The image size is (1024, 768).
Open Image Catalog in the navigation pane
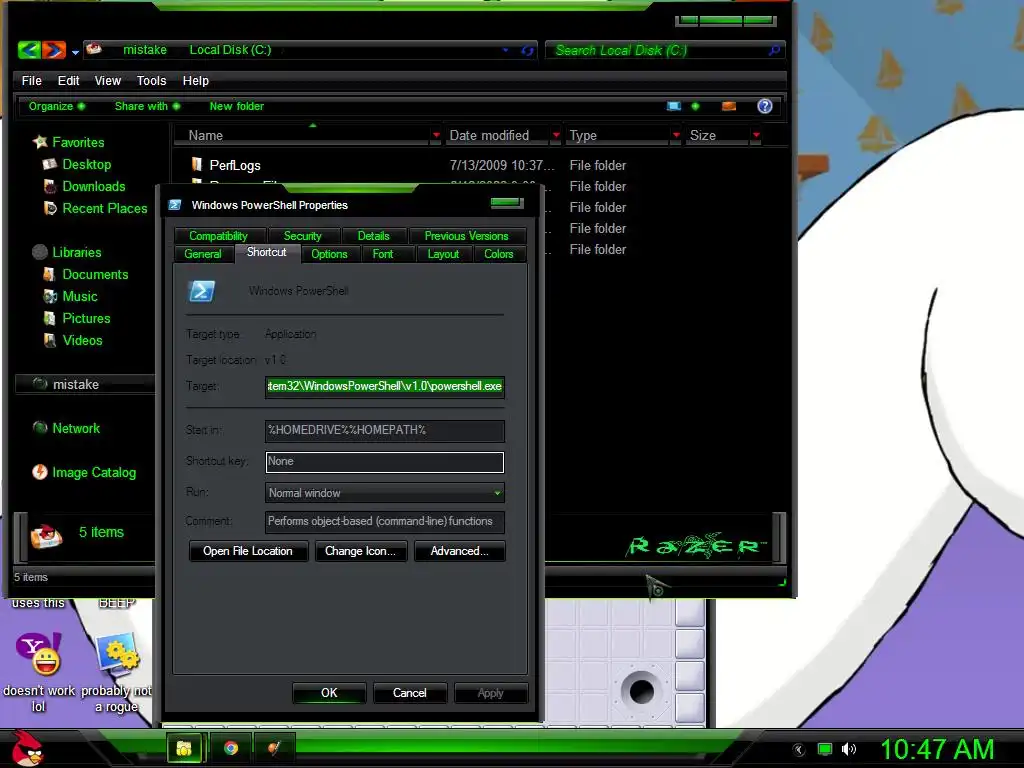click(x=93, y=472)
